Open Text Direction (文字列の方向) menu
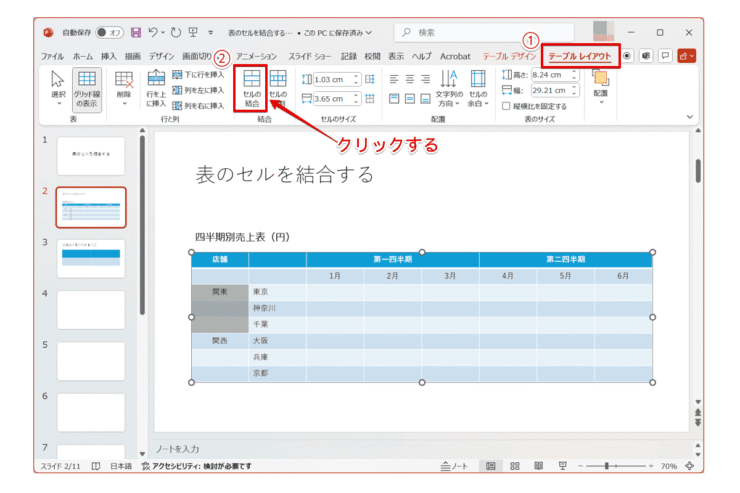Screen dimensions: 740x493 (449, 89)
